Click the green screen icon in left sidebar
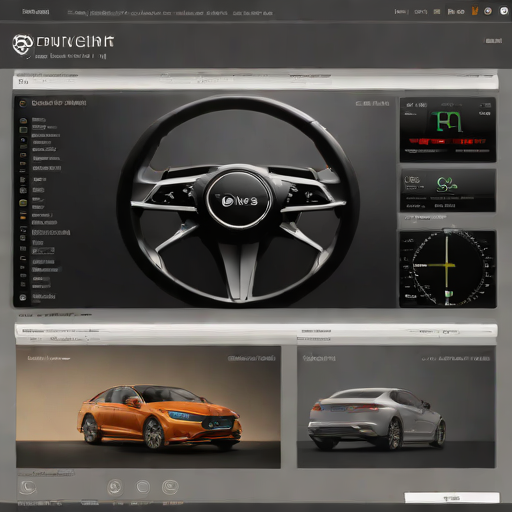Image resolution: width=512 pixels, height=512 pixels. 23,130
